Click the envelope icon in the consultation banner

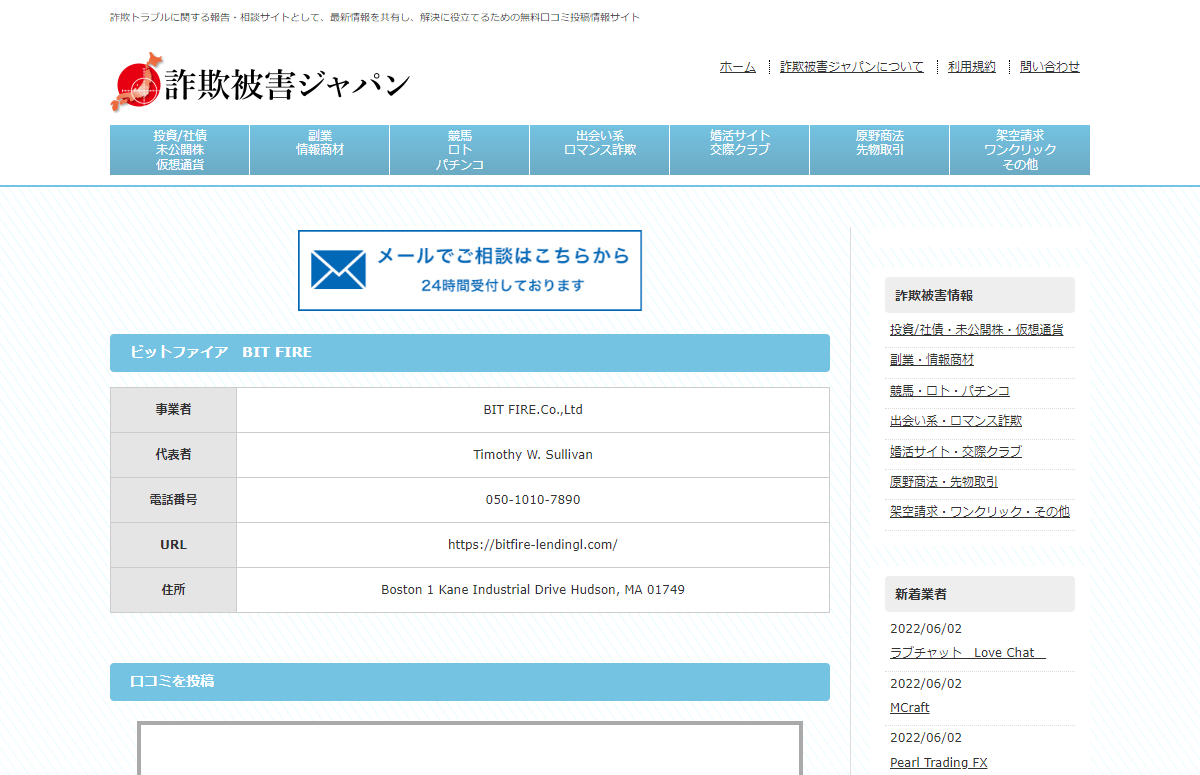tap(339, 270)
